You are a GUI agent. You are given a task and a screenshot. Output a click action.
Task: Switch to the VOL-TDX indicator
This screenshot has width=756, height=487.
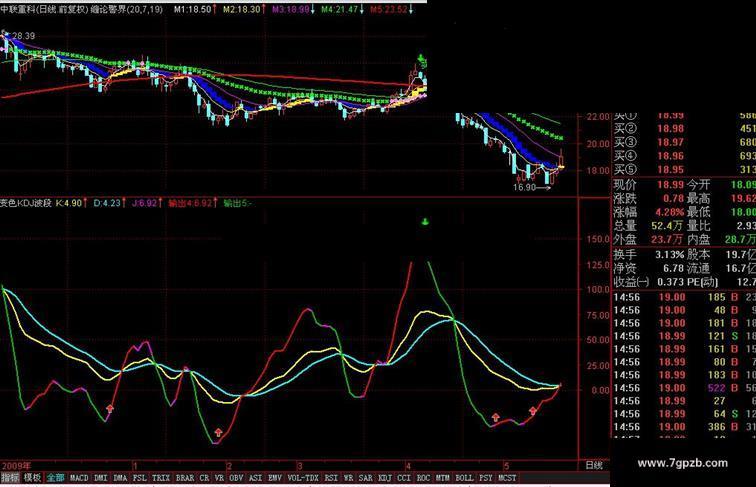303,478
